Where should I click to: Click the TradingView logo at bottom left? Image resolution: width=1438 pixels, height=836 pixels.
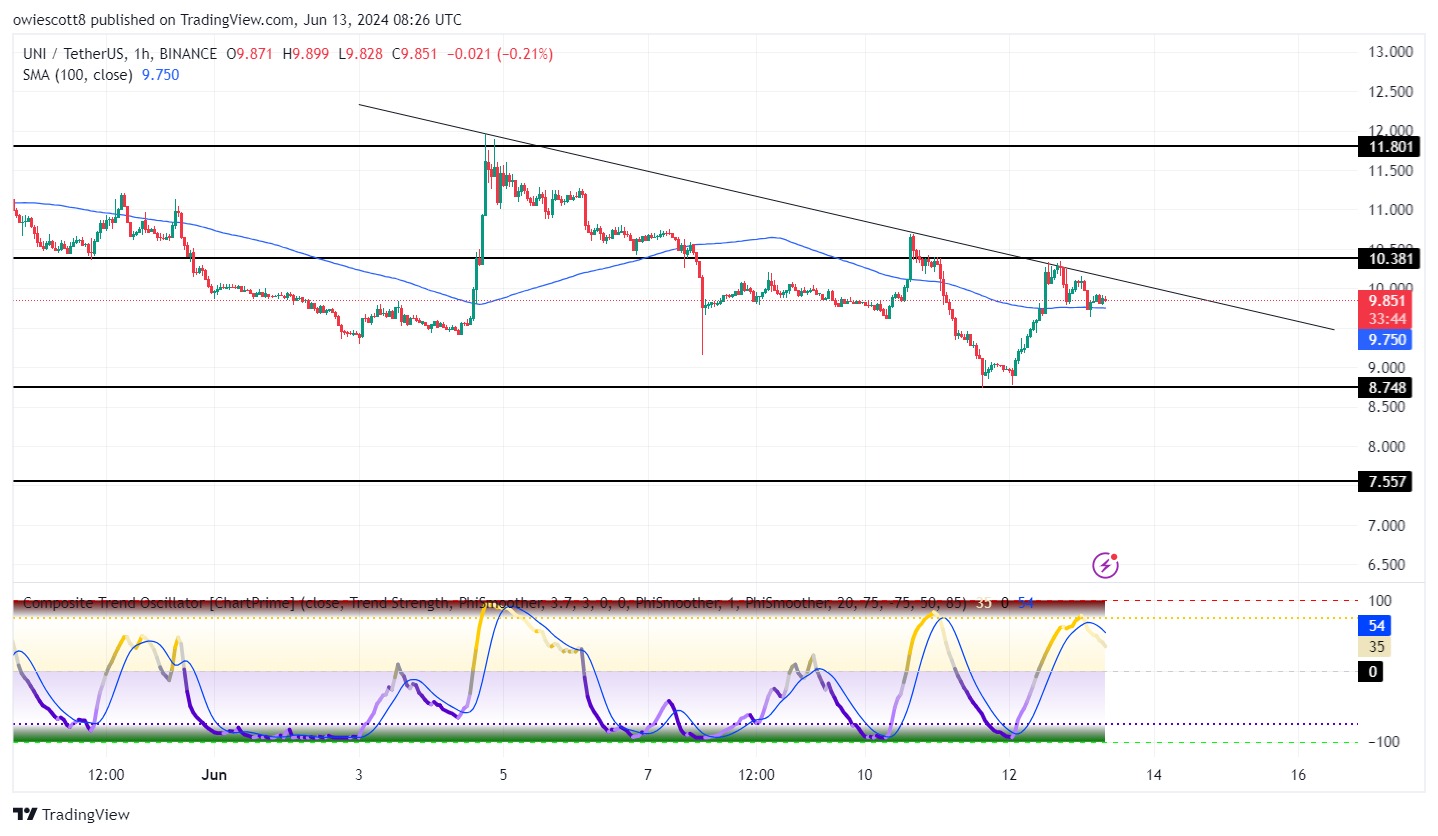pos(71,815)
